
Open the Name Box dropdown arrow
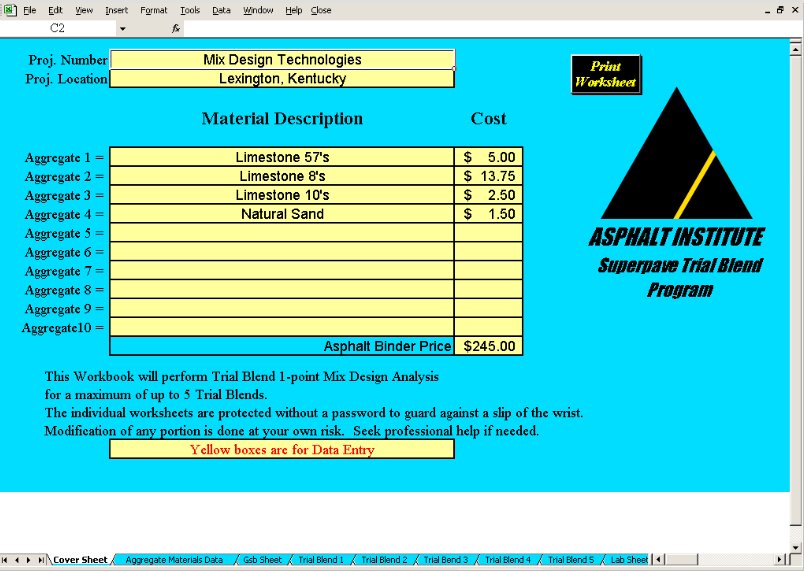pyautogui.click(x=123, y=29)
